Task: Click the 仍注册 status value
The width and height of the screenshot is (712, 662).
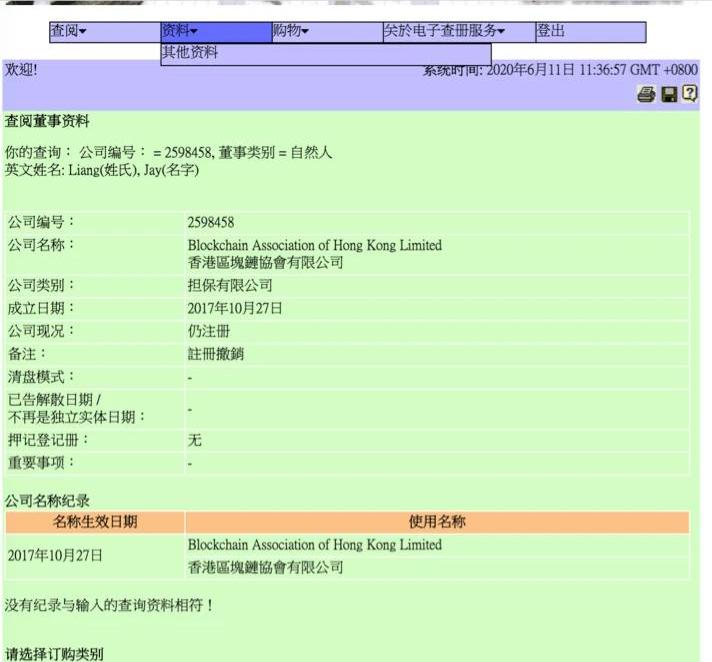Action: click(209, 331)
